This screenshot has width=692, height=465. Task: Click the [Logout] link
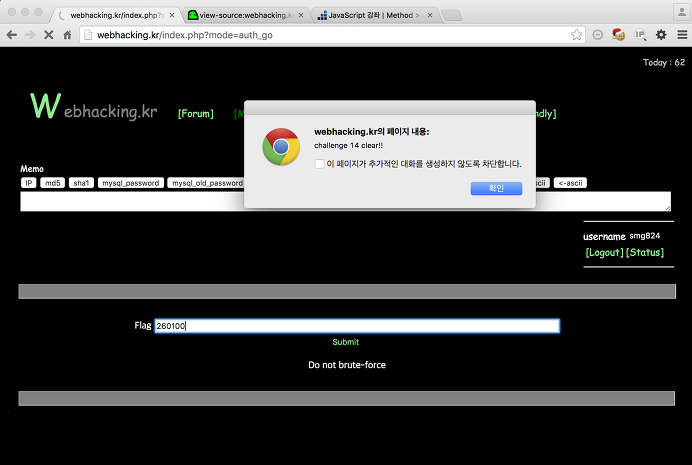(604, 253)
